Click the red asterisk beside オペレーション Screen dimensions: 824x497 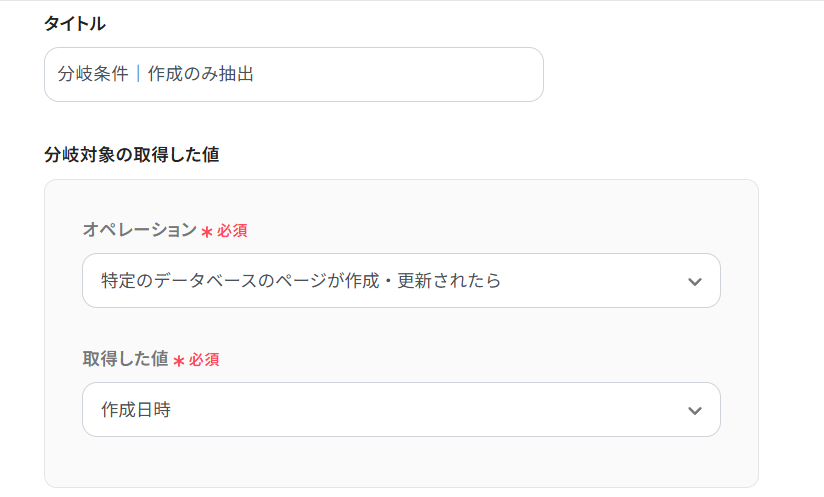click(x=207, y=232)
